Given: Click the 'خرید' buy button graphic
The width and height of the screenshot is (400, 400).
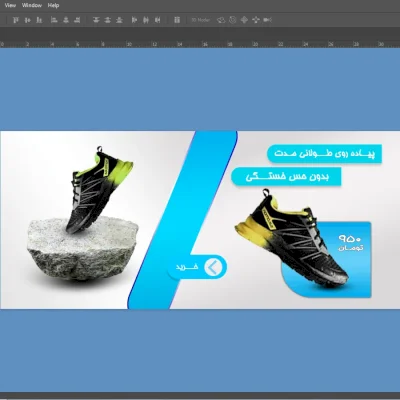Looking at the screenshot, I should point(197,267).
